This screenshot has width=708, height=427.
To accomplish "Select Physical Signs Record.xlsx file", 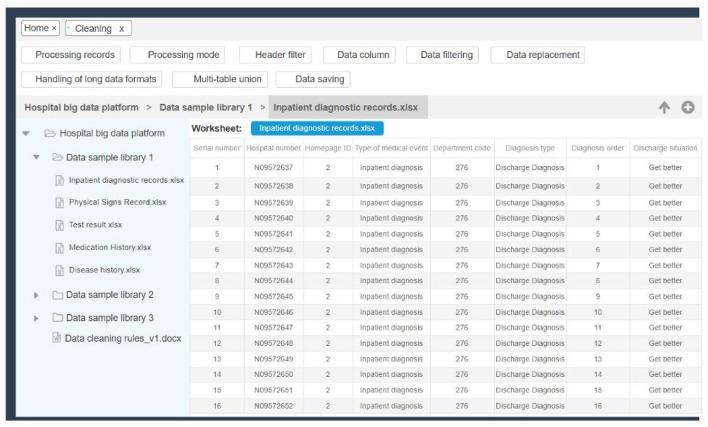I will 117,202.
